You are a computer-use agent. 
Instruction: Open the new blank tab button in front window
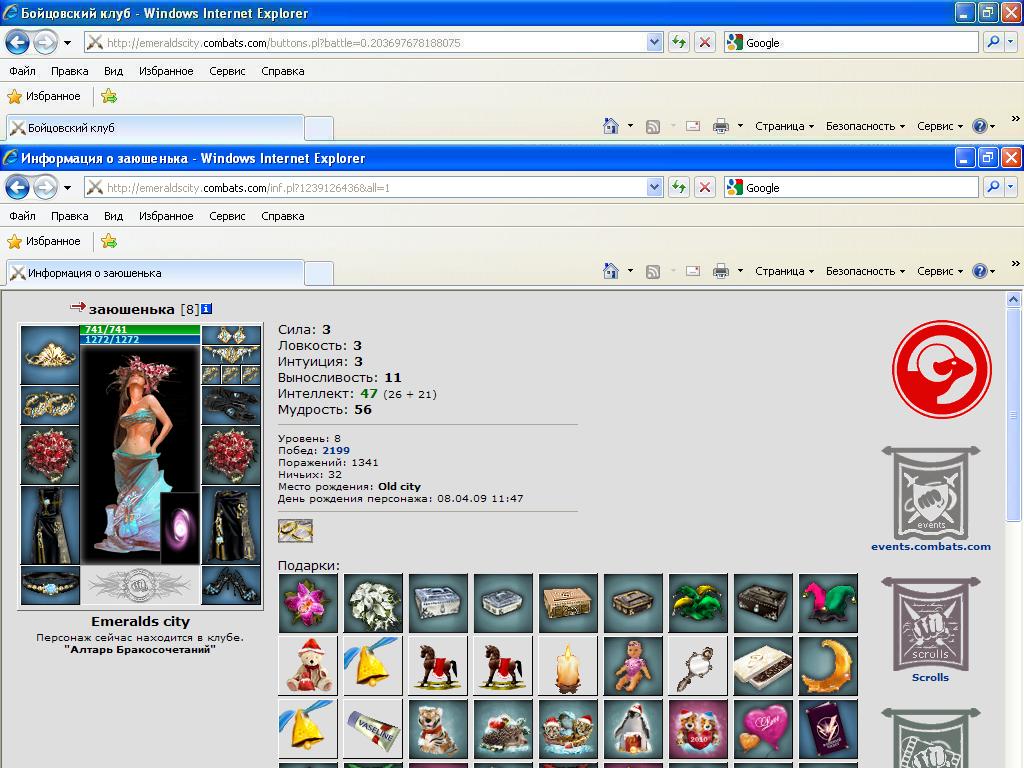(319, 274)
